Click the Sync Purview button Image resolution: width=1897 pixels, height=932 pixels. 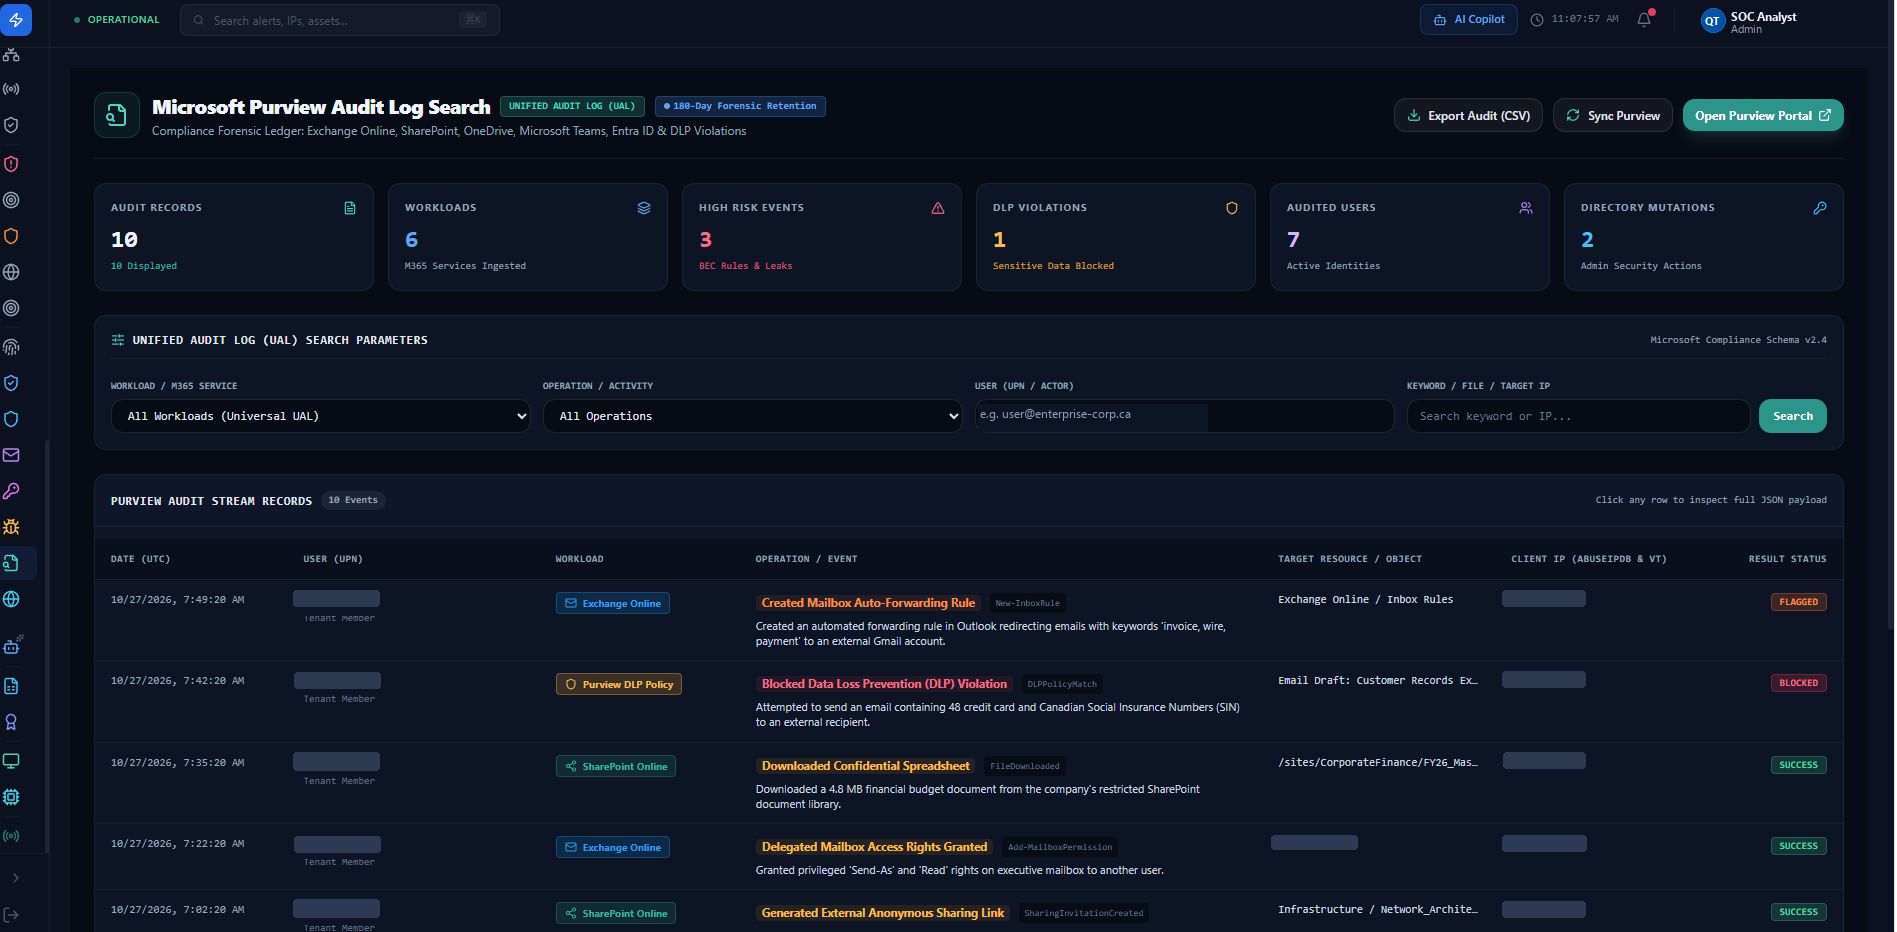(1612, 116)
